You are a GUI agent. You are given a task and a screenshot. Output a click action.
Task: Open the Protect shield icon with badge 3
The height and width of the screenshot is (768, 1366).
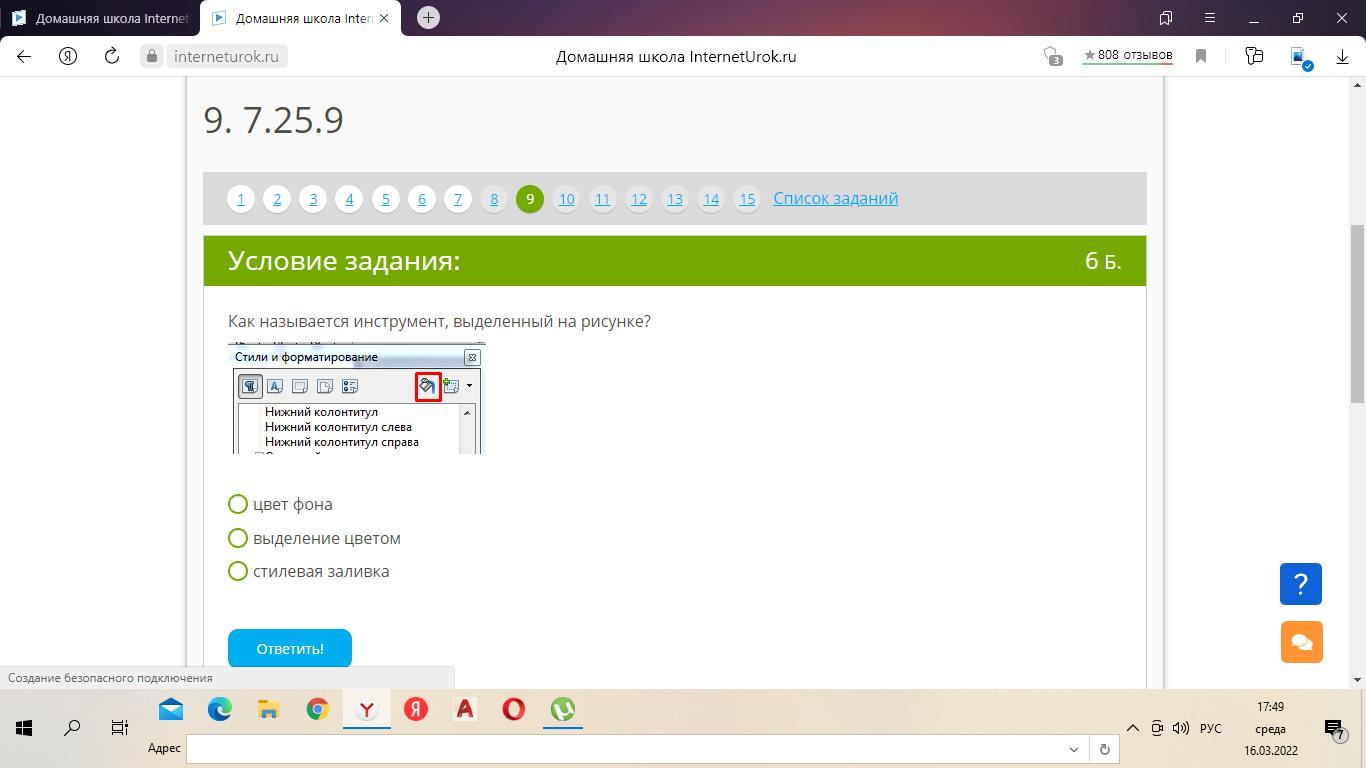coord(1051,57)
